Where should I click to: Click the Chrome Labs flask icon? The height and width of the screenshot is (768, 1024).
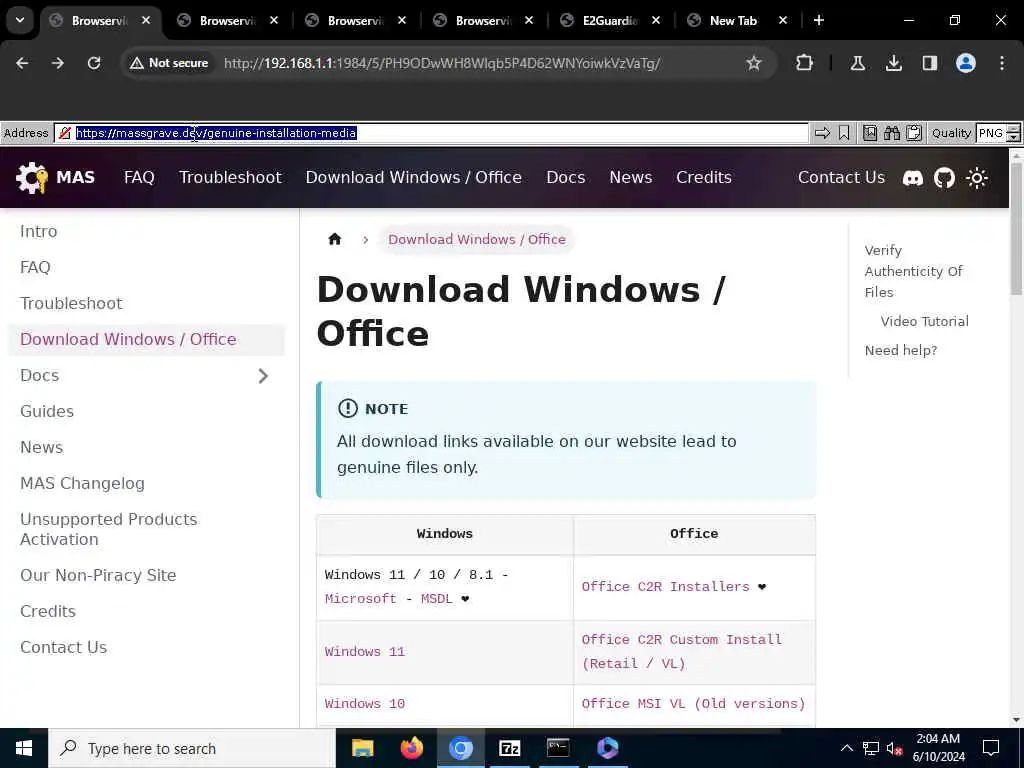(858, 63)
